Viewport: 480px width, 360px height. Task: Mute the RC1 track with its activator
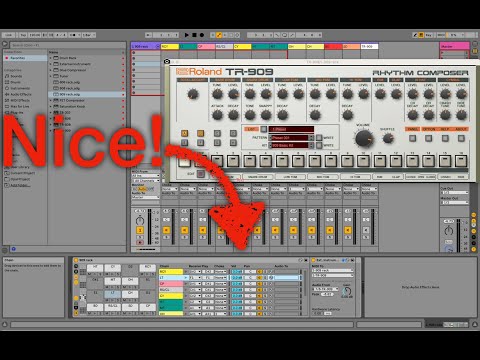(166, 230)
